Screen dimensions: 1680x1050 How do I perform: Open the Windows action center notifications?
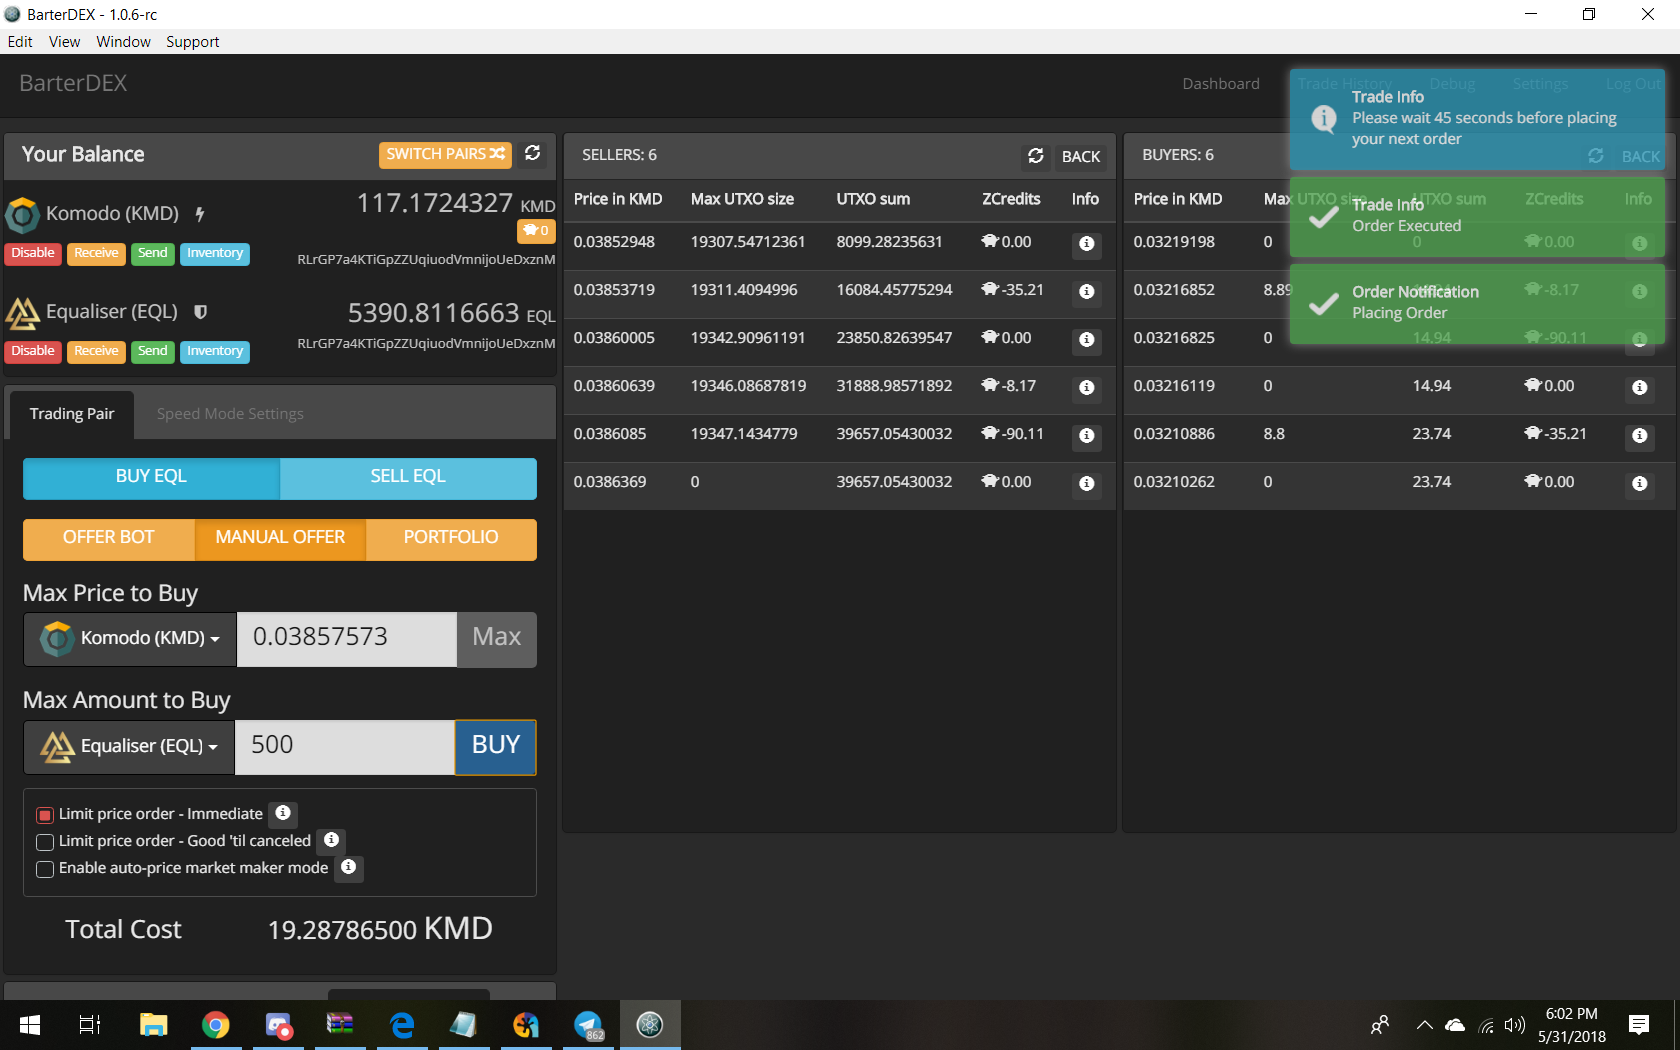[x=1638, y=1025]
